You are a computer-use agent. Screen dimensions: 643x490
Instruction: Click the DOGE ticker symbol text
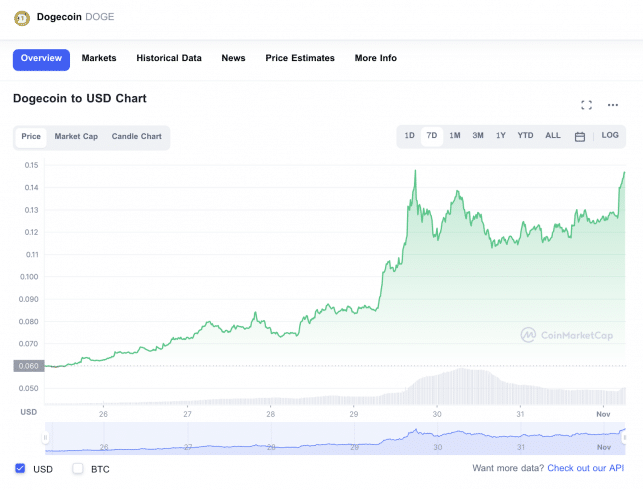click(x=100, y=17)
